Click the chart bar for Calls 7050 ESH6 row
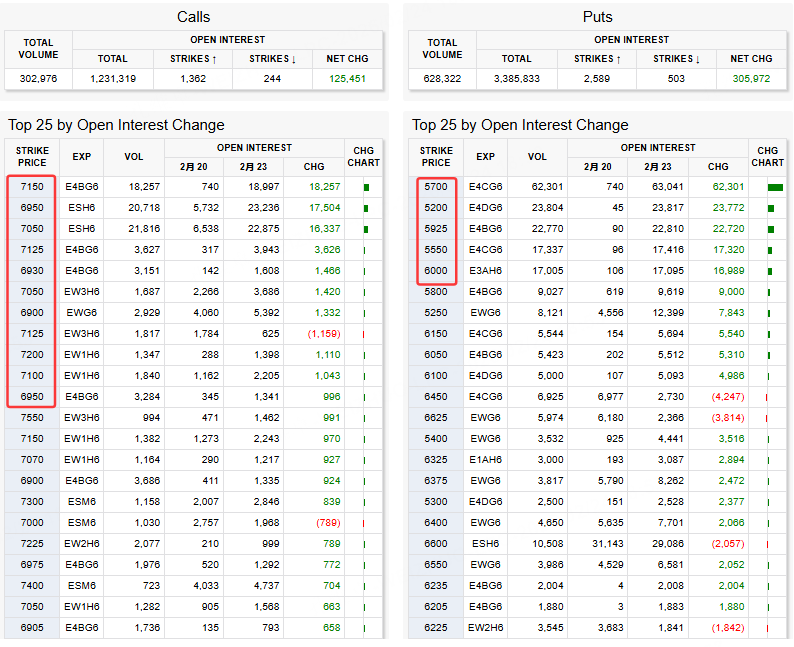 (x=366, y=229)
